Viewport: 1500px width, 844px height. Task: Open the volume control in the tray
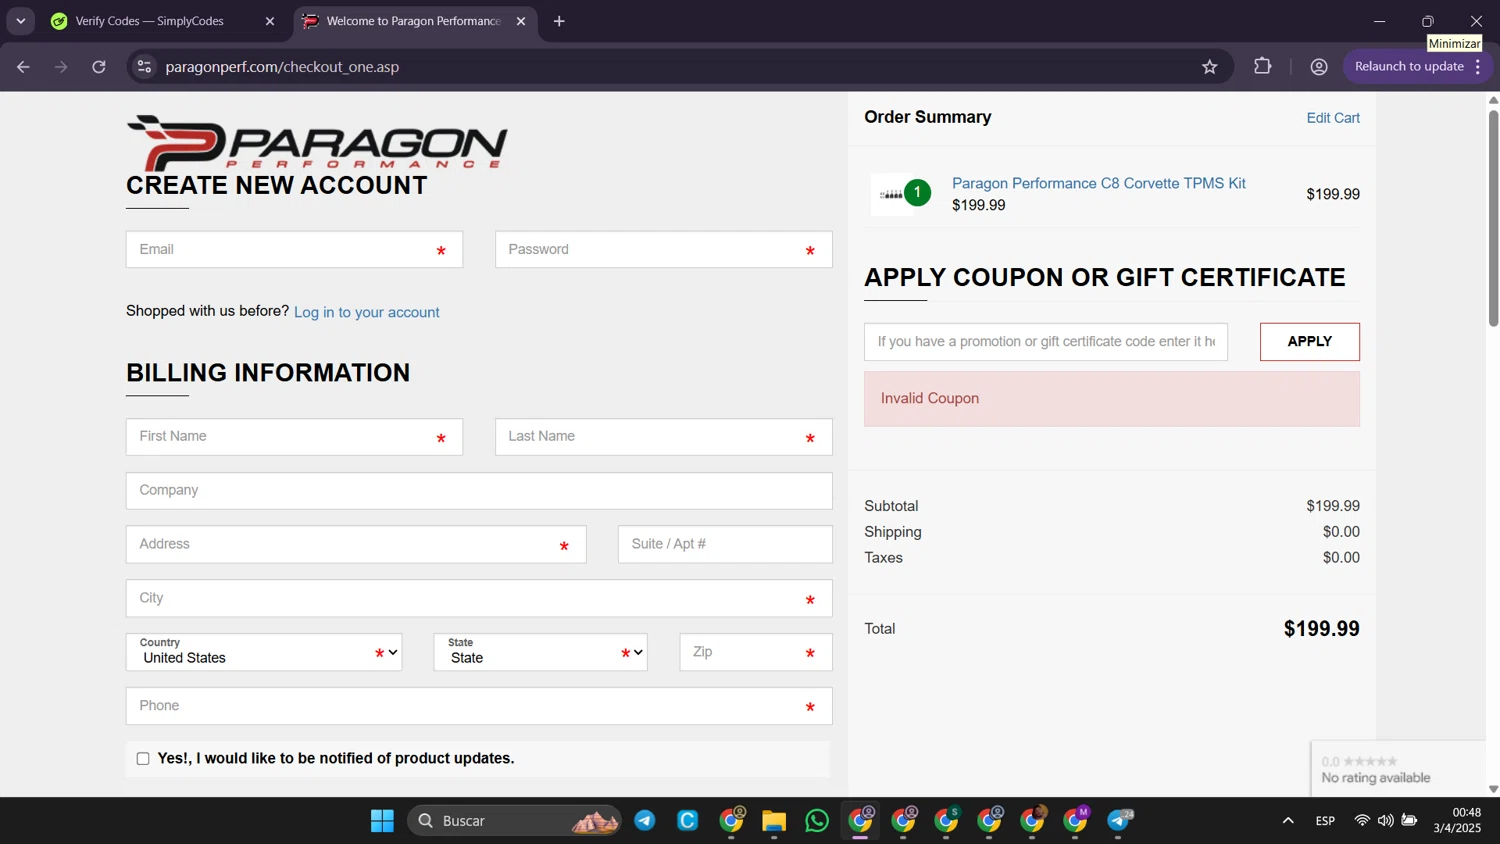tap(1385, 821)
